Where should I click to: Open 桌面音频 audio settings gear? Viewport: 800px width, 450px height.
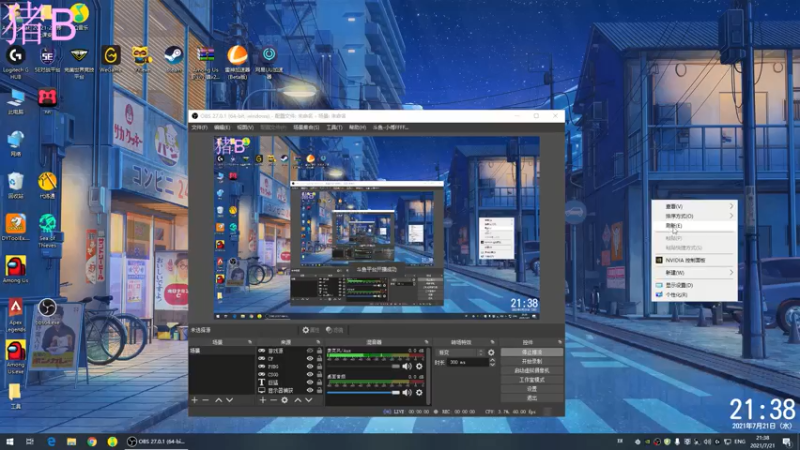click(x=419, y=392)
